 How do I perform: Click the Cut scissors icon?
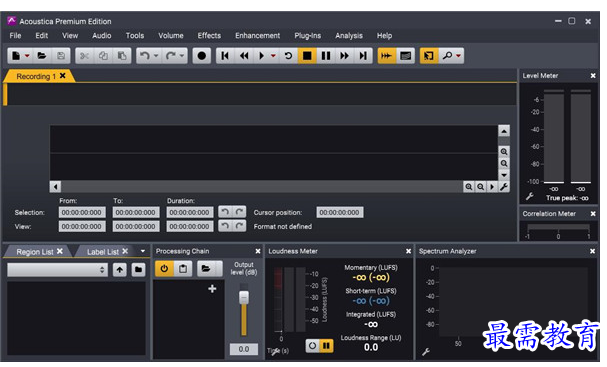(x=84, y=56)
